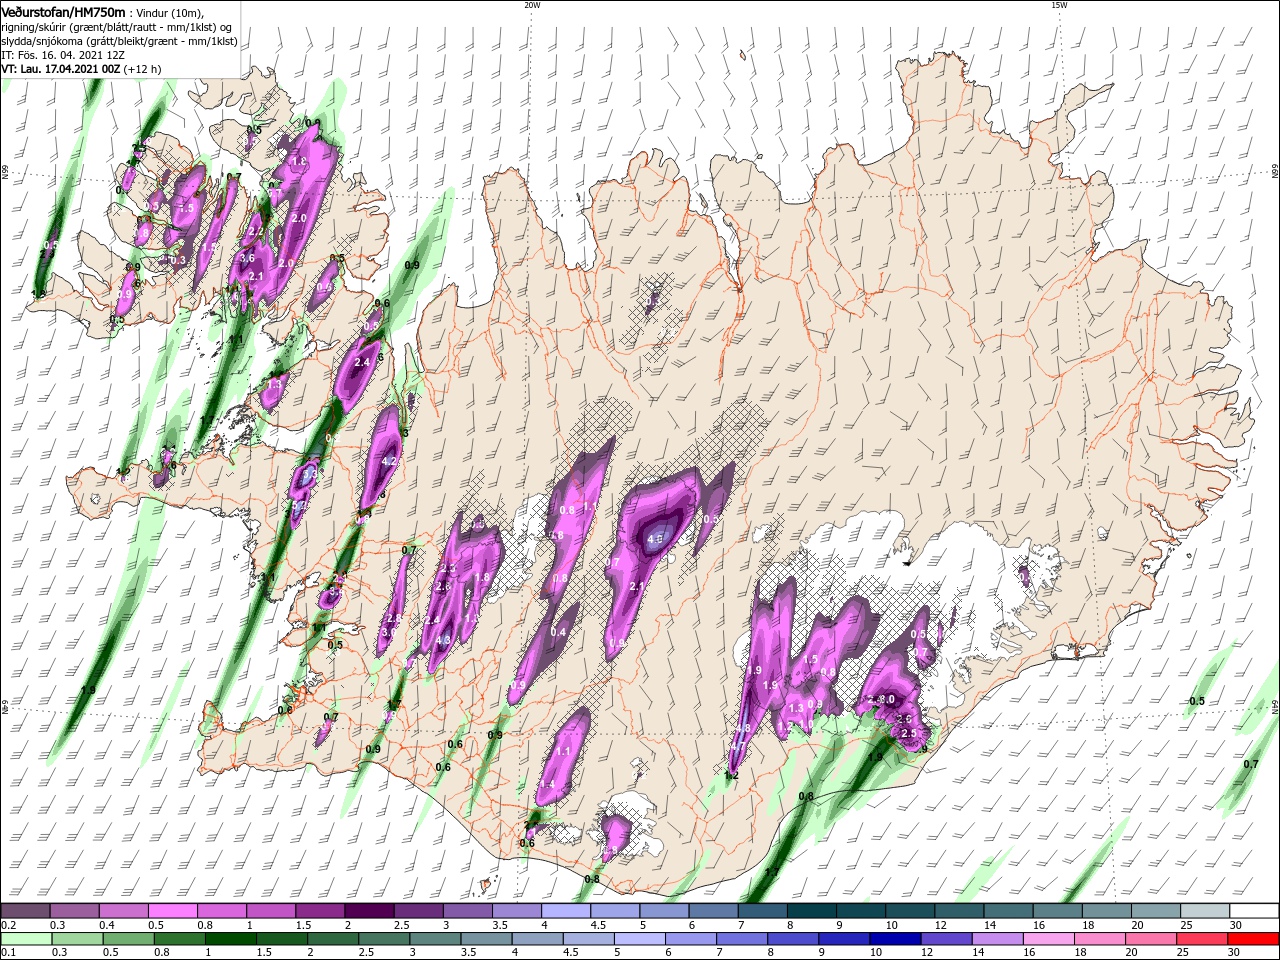Click the pale green 0.1 rain legend swatch
Viewport: 1280px width, 960px height.
point(26,939)
